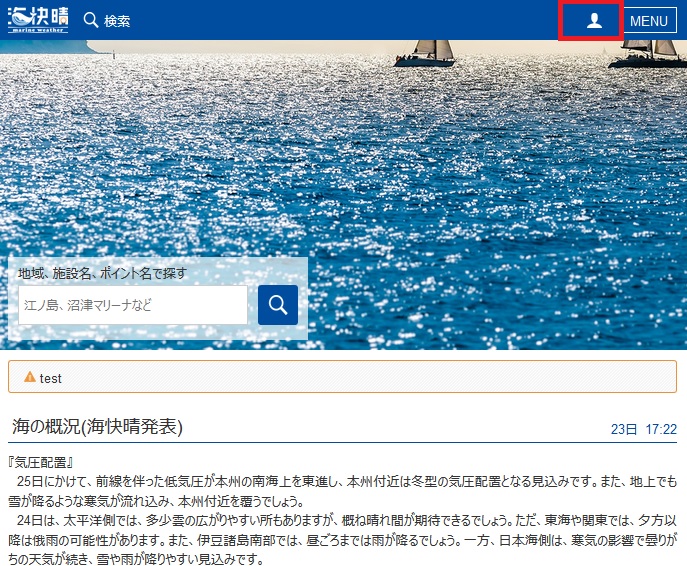This screenshot has height=566, width=687.
Task: Click the 『気圧配置』 text
Action: click(40, 462)
